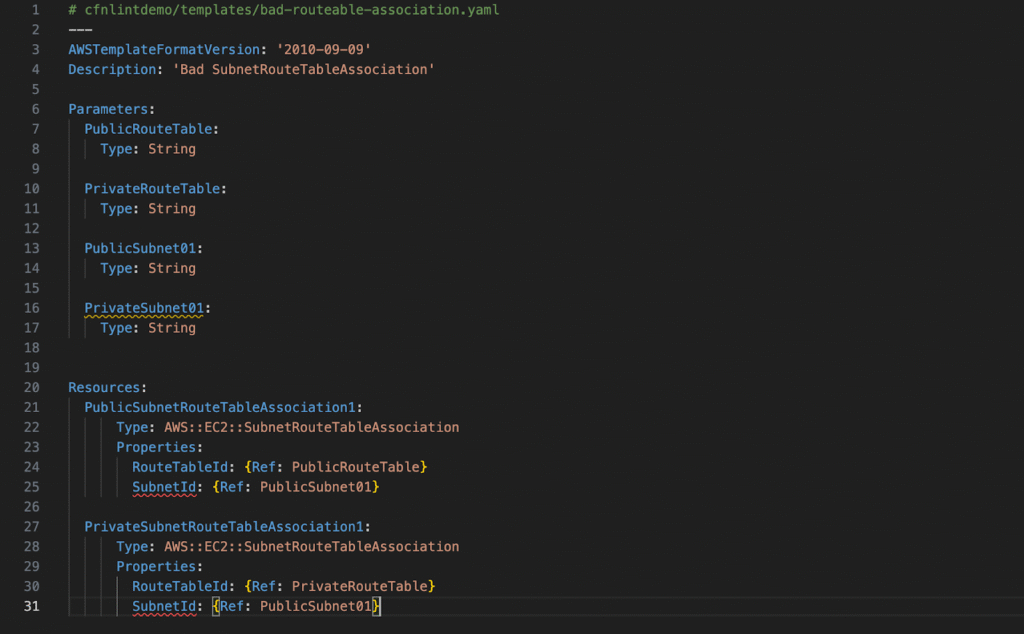This screenshot has height=634, width=1024.
Task: Click the warning-underlined PrivateSubnet01 on line 16
Action: coord(144,308)
